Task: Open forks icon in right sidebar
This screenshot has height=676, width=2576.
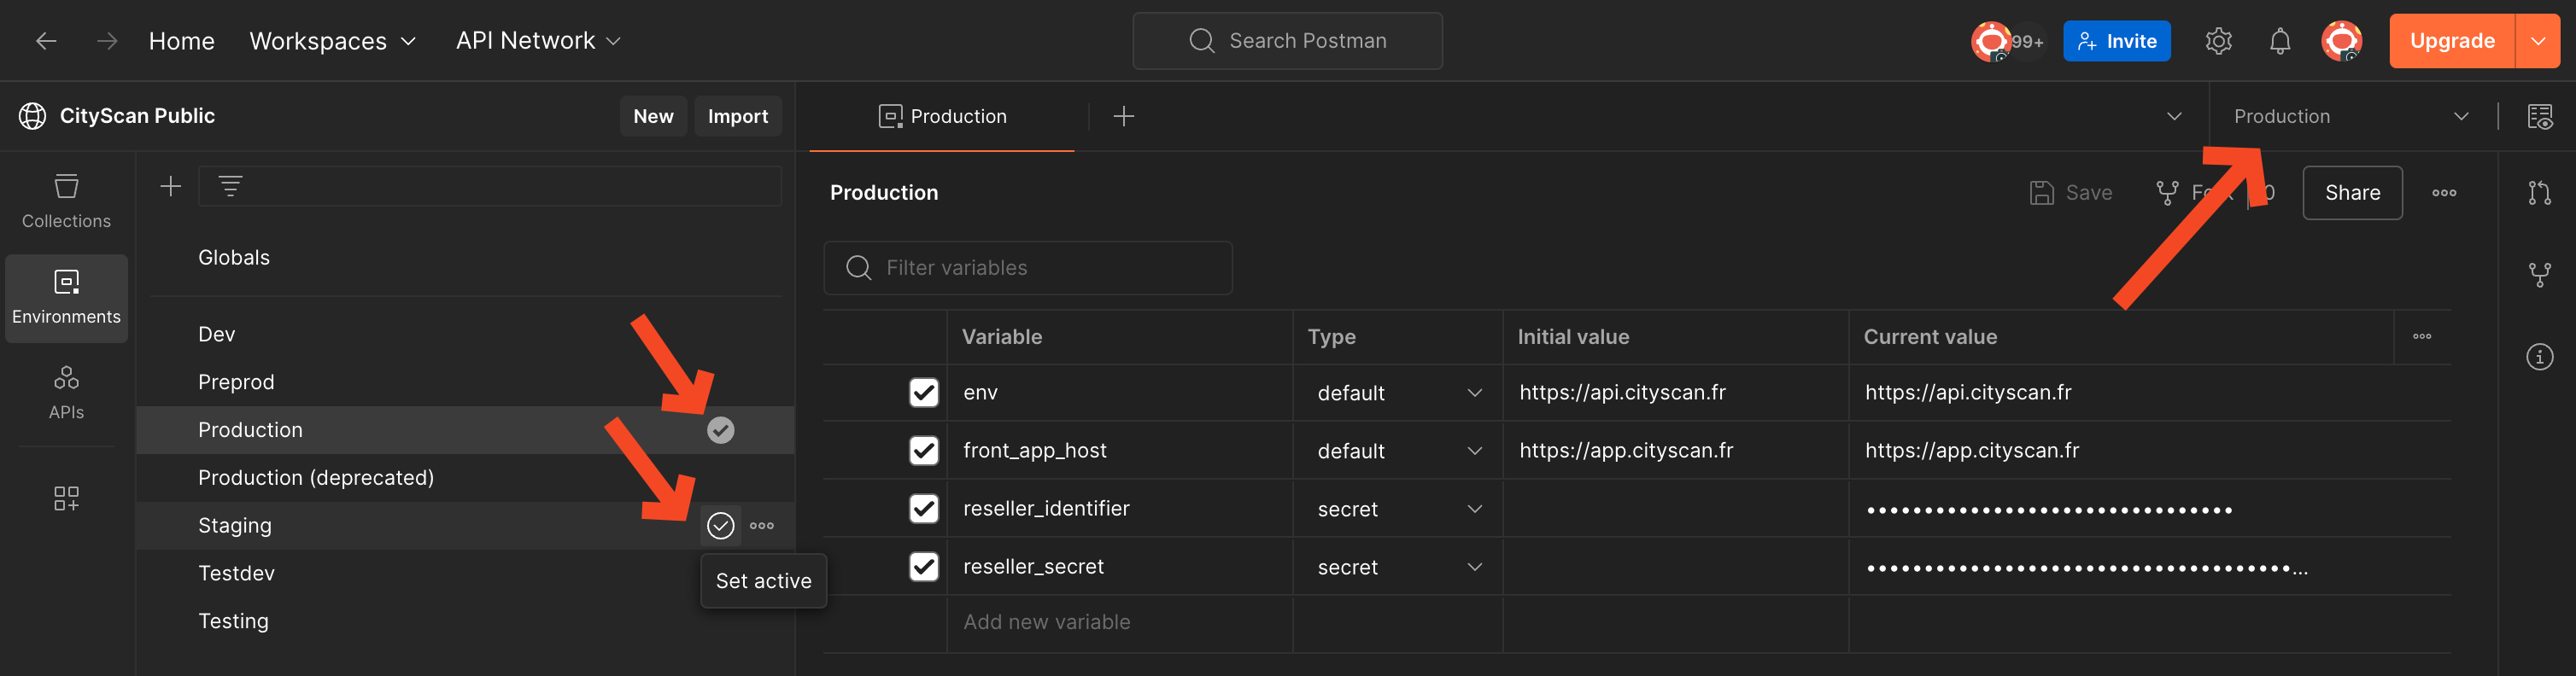Action: 2540,275
